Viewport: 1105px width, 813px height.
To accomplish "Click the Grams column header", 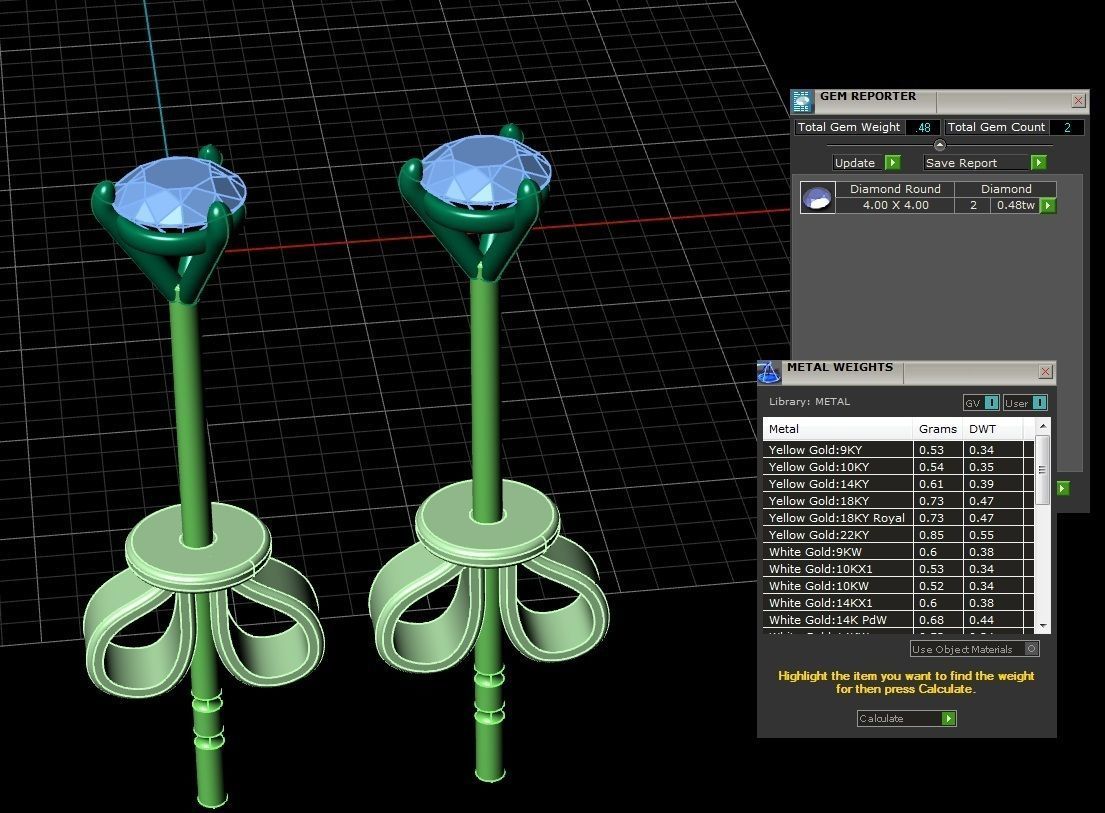I will tap(937, 428).
